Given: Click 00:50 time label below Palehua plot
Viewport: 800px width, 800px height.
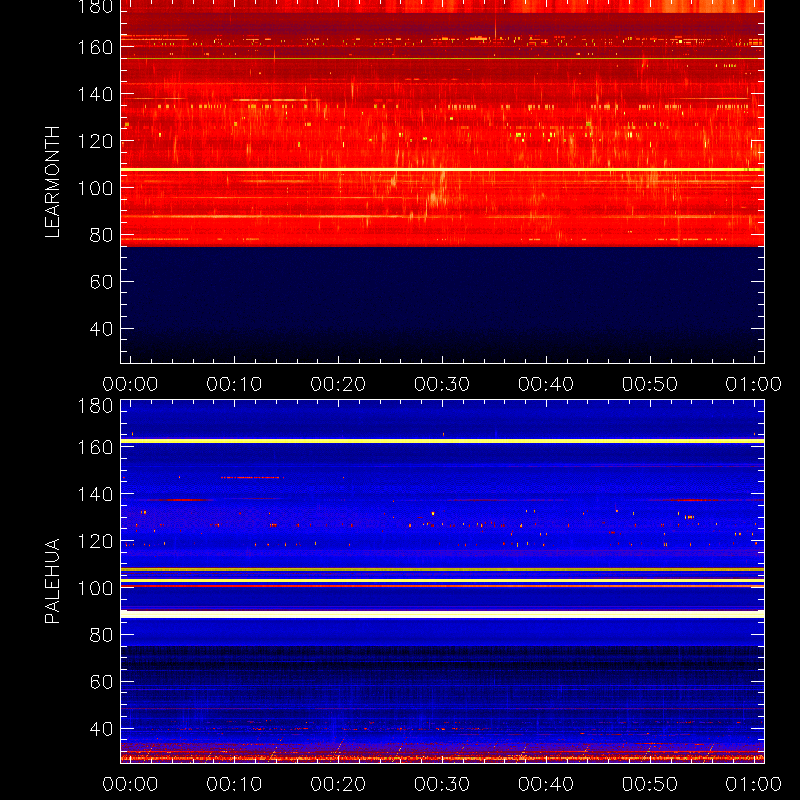Looking at the screenshot, I should pyautogui.click(x=649, y=784).
